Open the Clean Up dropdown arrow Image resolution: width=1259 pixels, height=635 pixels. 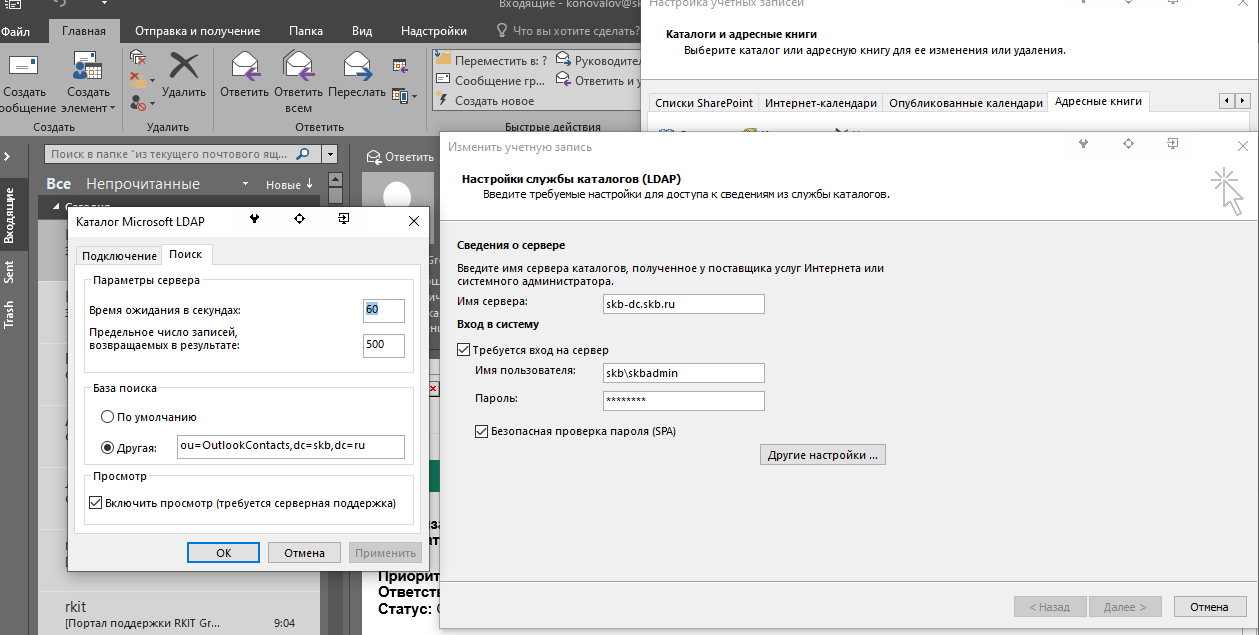(x=151, y=80)
